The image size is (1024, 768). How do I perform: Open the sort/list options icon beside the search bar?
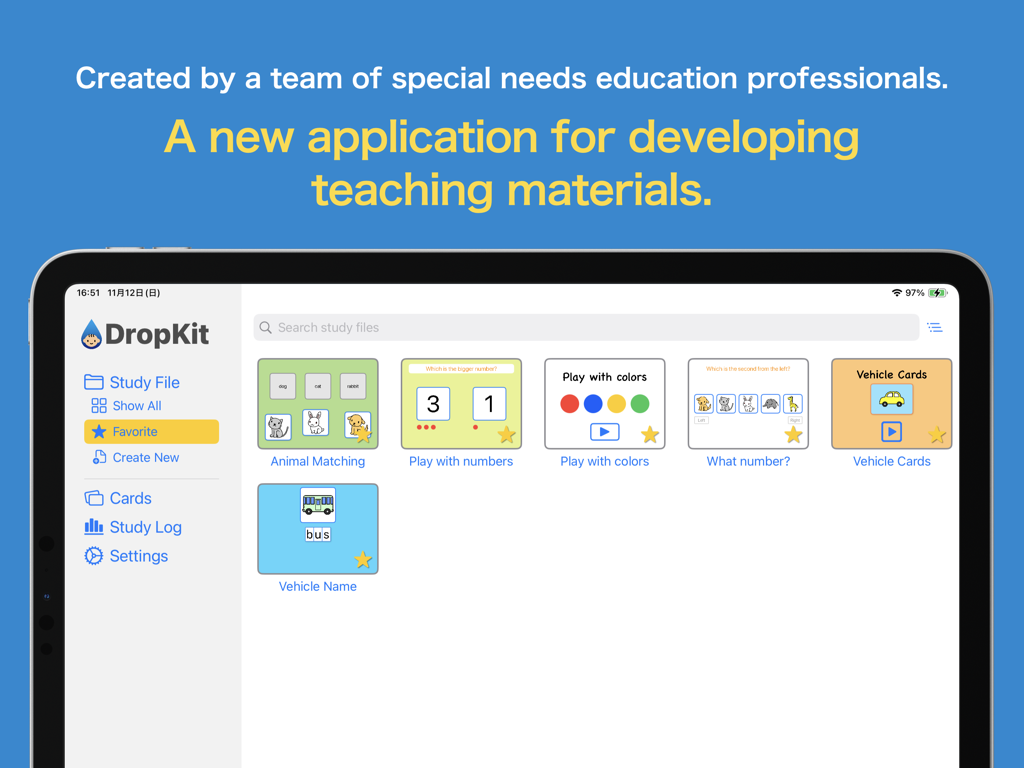[935, 327]
